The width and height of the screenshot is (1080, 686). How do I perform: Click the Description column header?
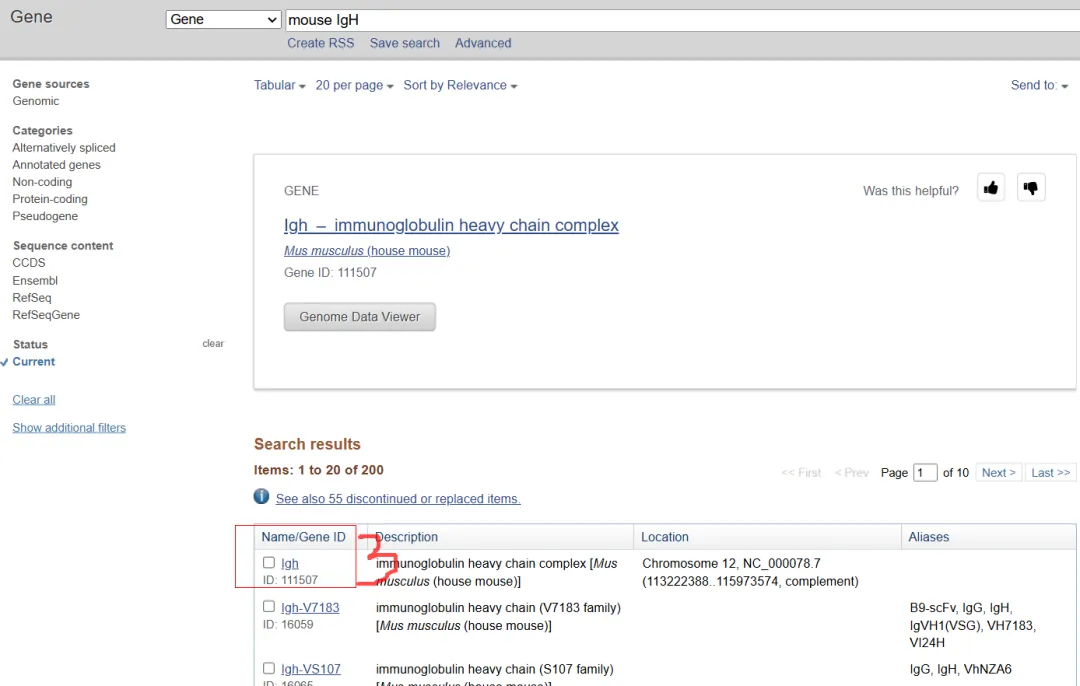pyautogui.click(x=407, y=537)
